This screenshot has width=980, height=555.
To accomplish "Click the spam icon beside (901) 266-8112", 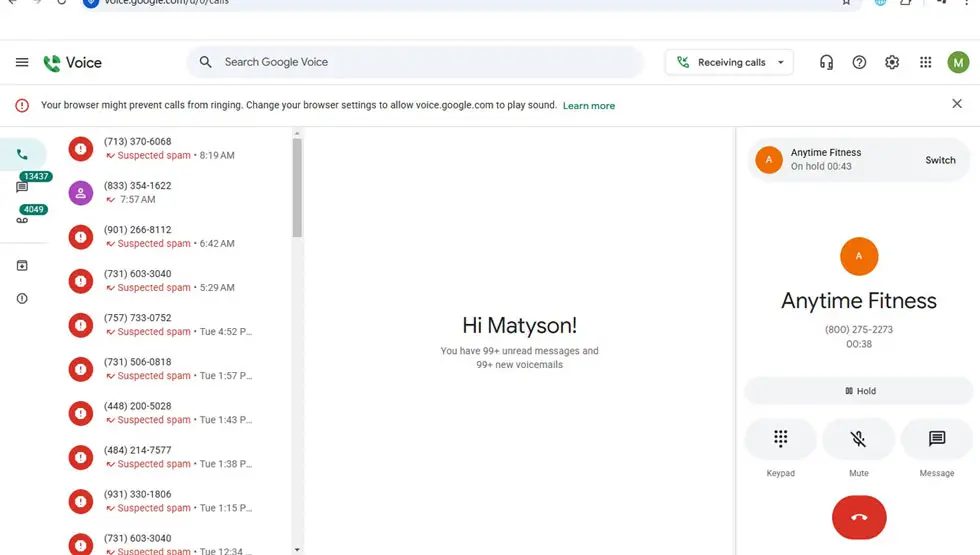I will tap(81, 237).
